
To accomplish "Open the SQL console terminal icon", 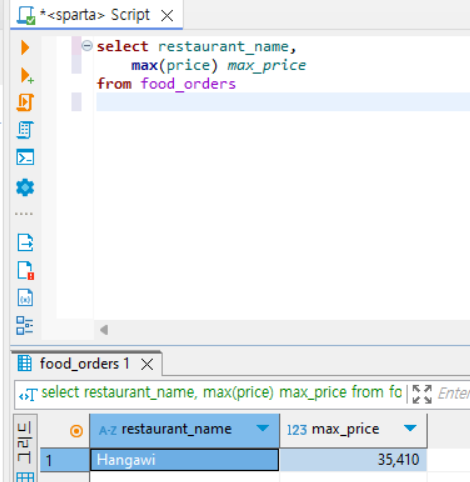I will pyautogui.click(x=25, y=157).
